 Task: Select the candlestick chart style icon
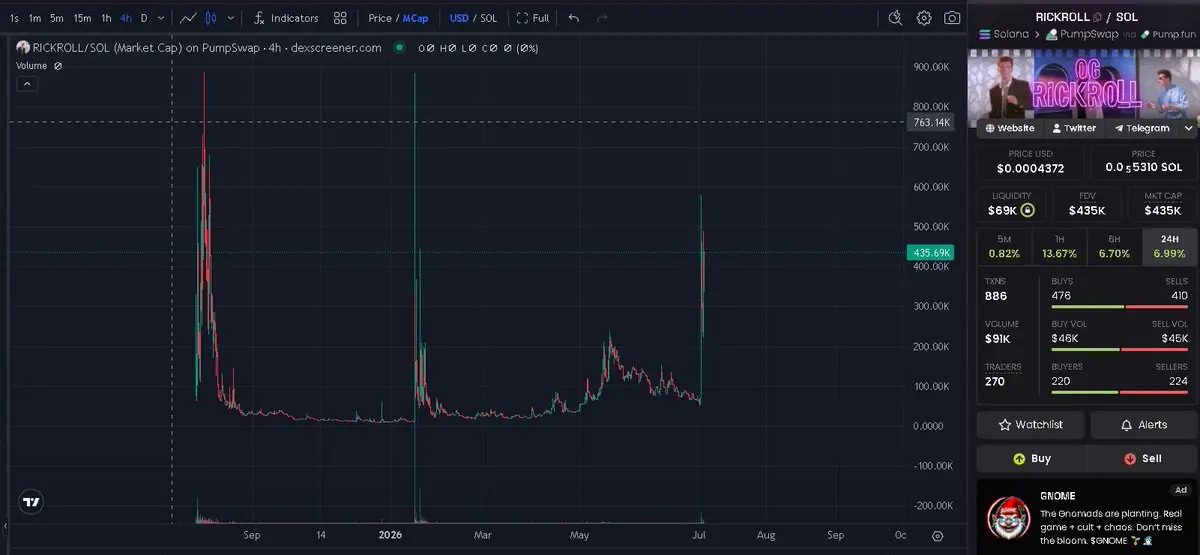(x=211, y=18)
